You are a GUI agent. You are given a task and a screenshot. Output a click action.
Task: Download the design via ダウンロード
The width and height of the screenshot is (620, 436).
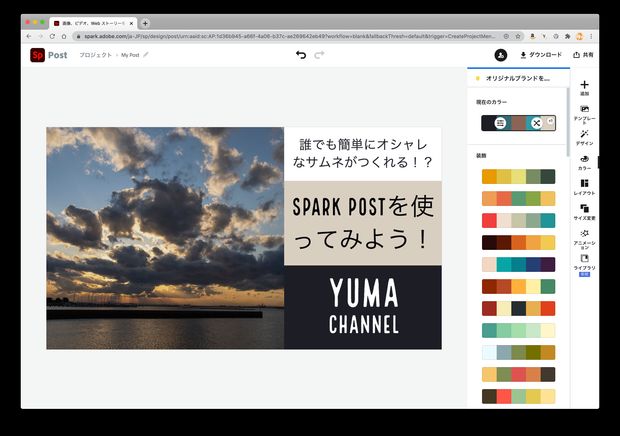click(x=541, y=55)
